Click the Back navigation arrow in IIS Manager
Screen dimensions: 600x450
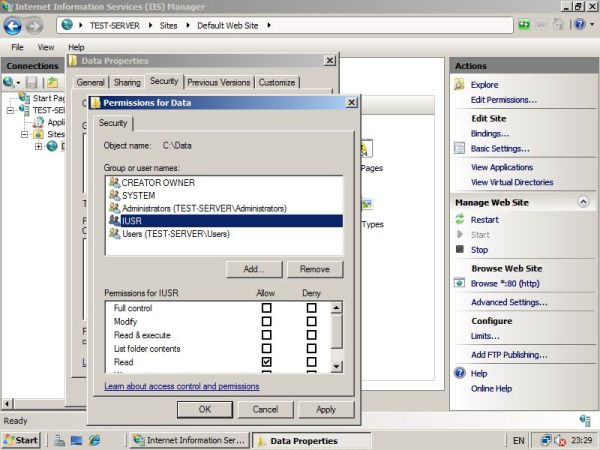pyautogui.click(x=13, y=26)
